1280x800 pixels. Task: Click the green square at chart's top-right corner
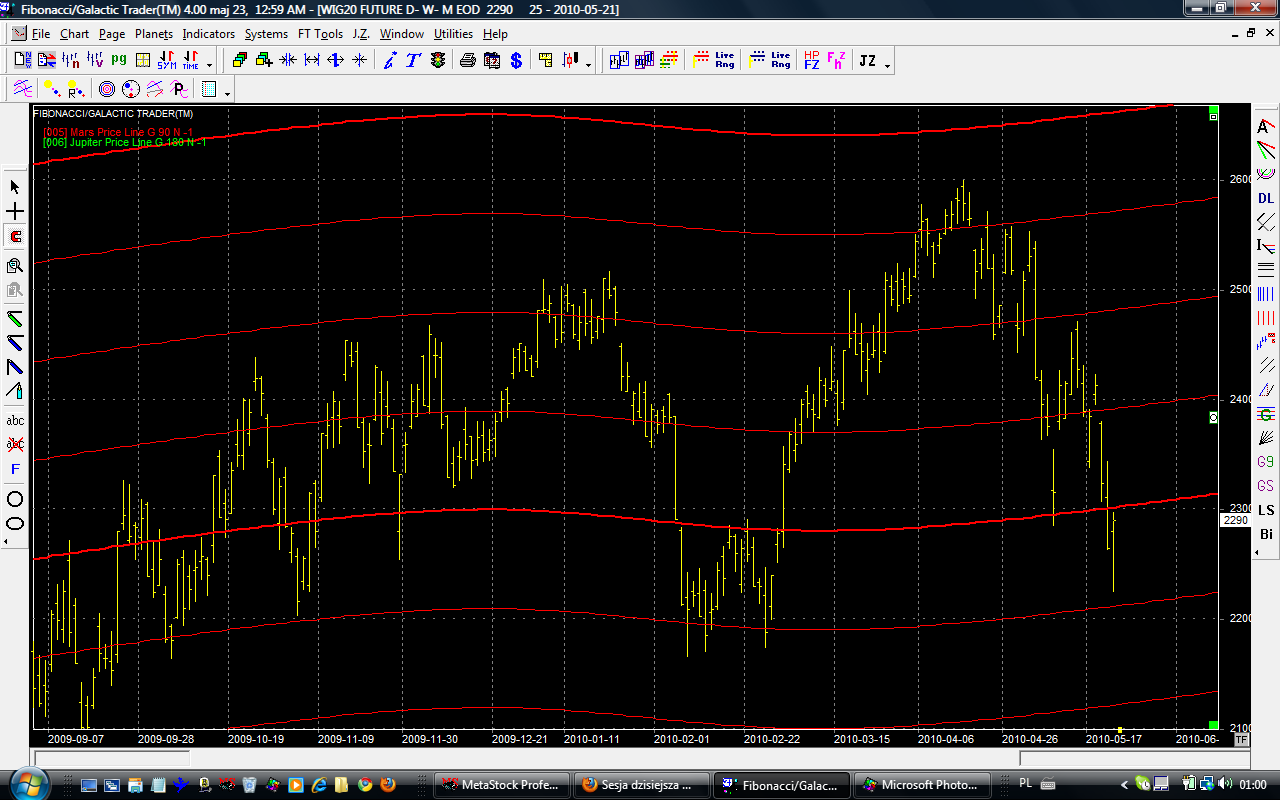[x=1214, y=110]
